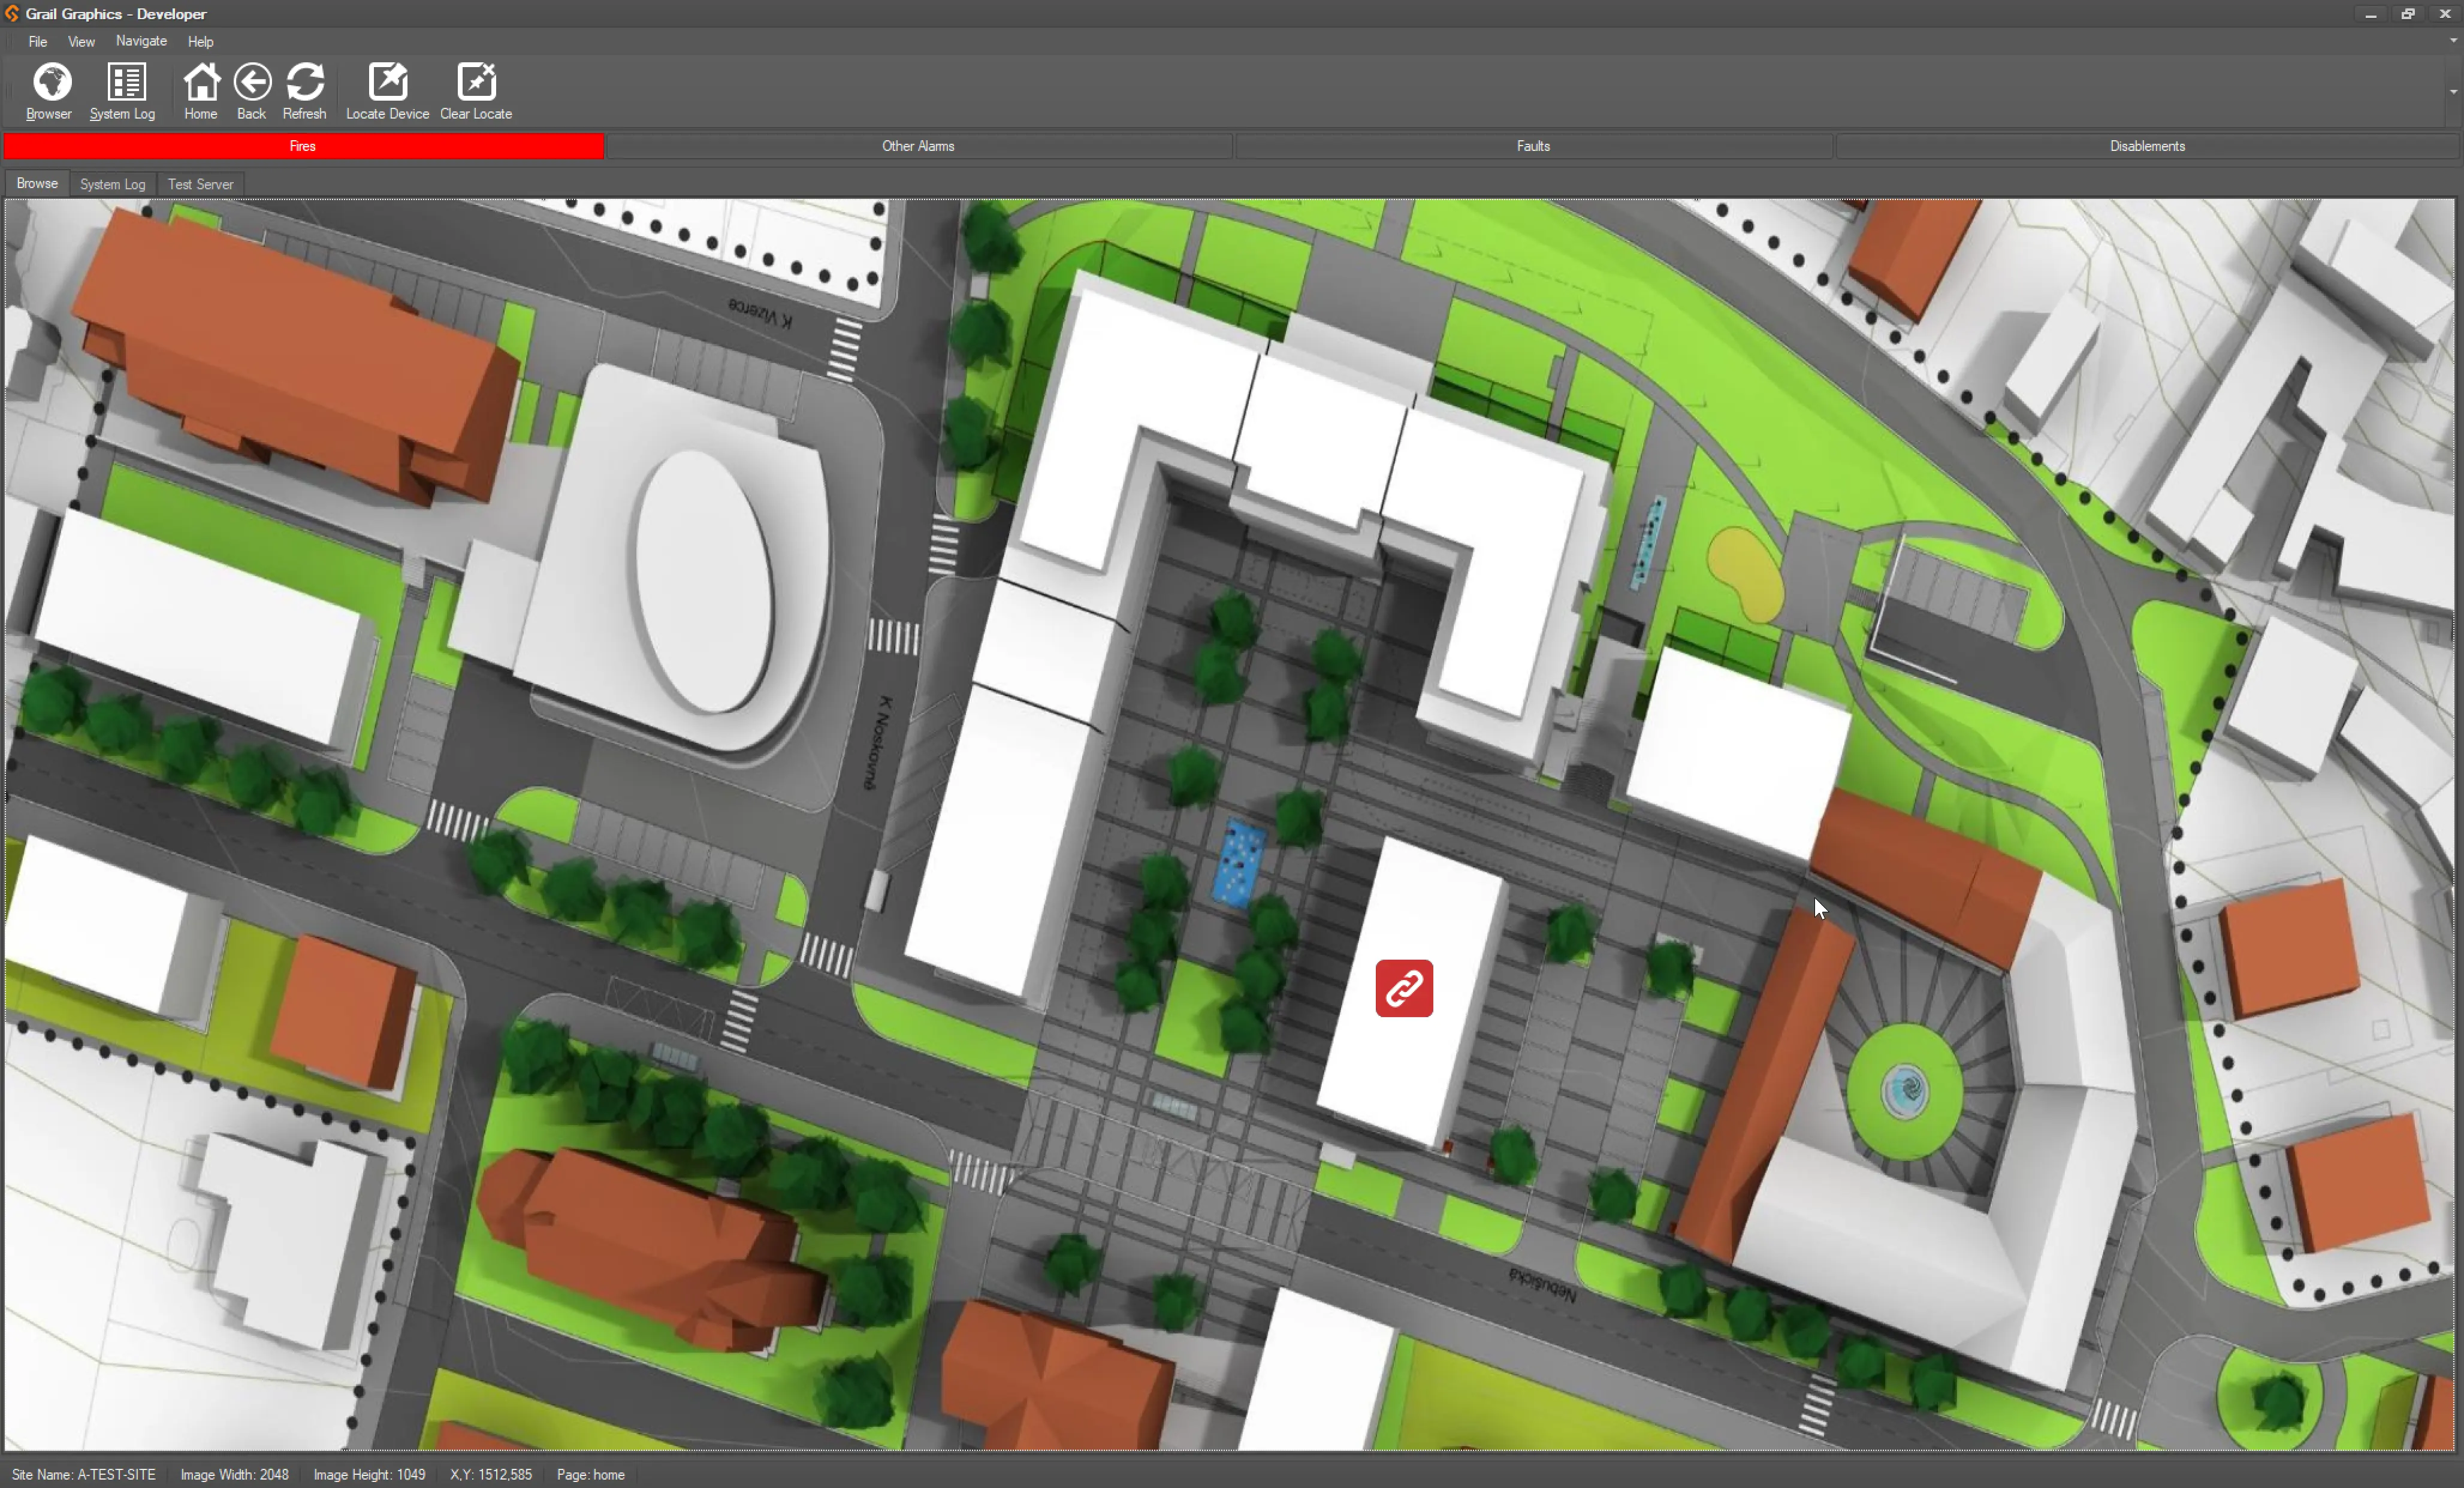Viewport: 2464px width, 1488px height.
Task: Open the Browser globe icon
Action: click(51, 83)
